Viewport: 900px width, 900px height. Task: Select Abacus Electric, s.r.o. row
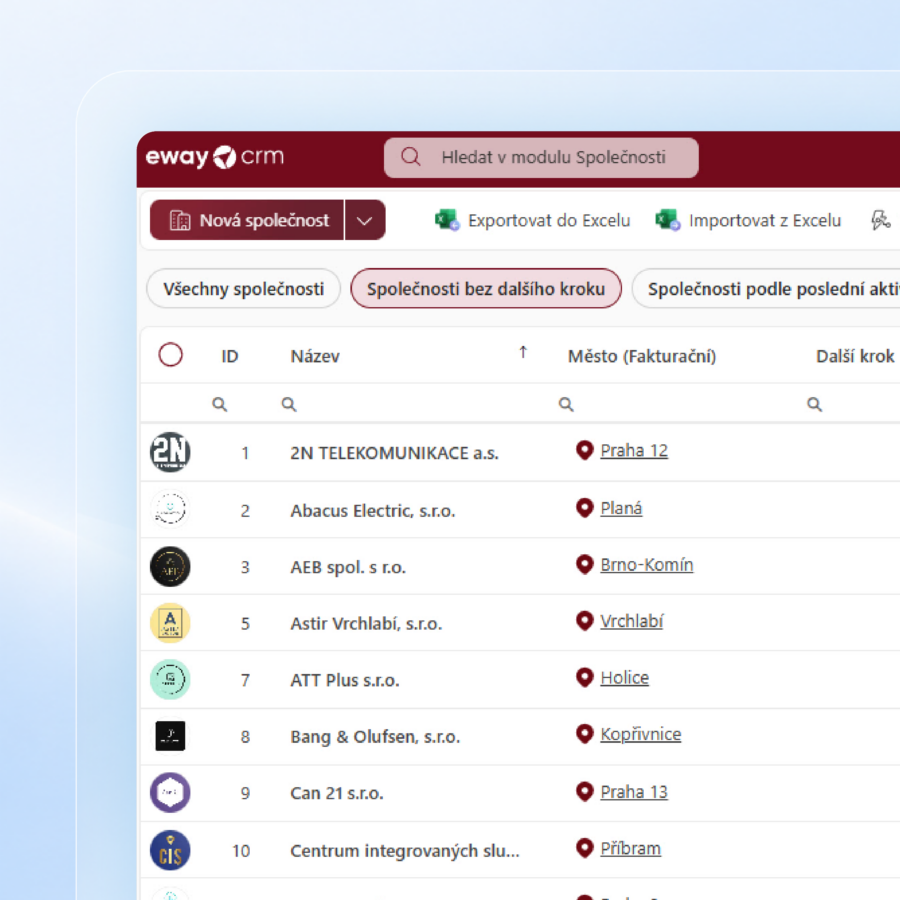(x=520, y=510)
